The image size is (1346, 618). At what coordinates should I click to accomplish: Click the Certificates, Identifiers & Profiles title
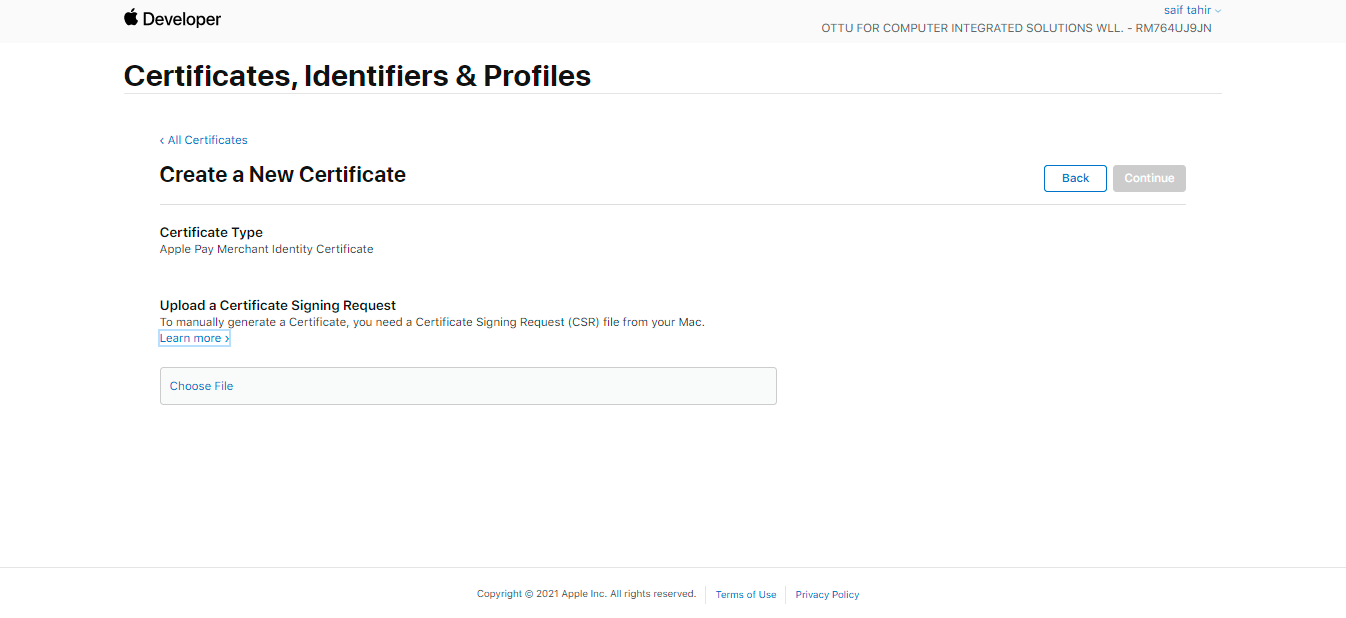click(x=357, y=75)
